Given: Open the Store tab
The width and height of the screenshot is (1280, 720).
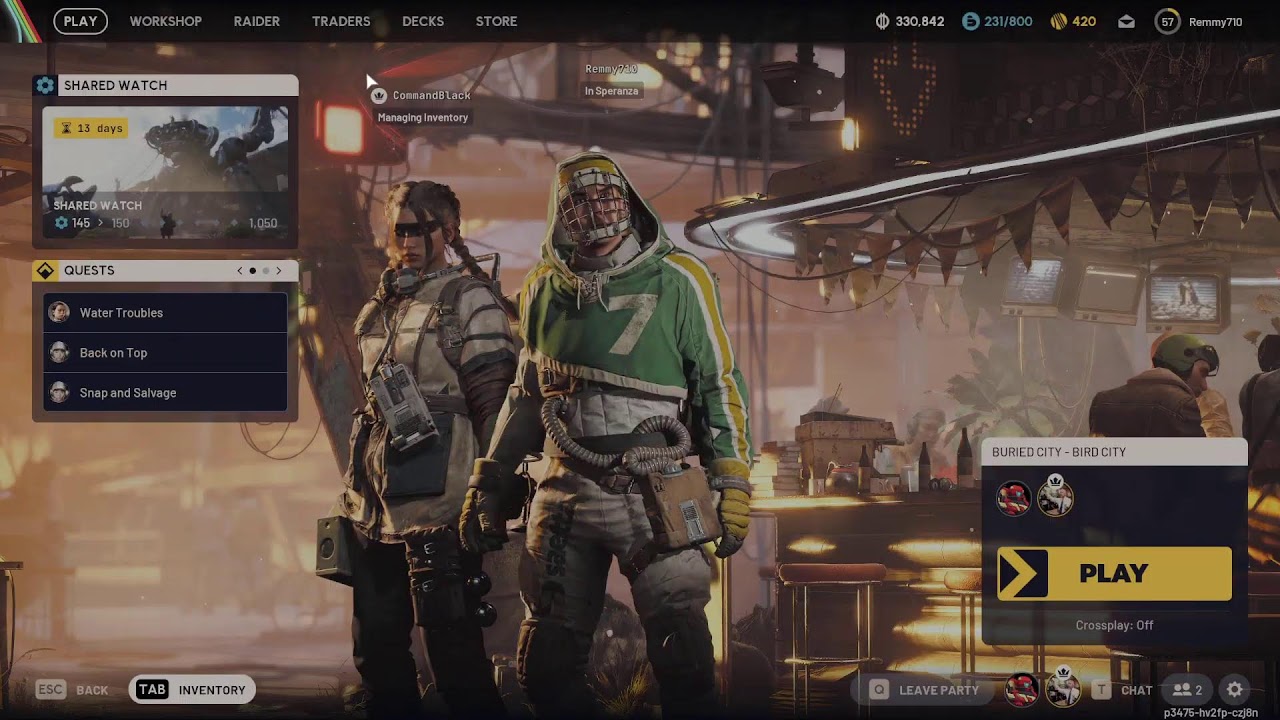Looking at the screenshot, I should click(x=496, y=21).
